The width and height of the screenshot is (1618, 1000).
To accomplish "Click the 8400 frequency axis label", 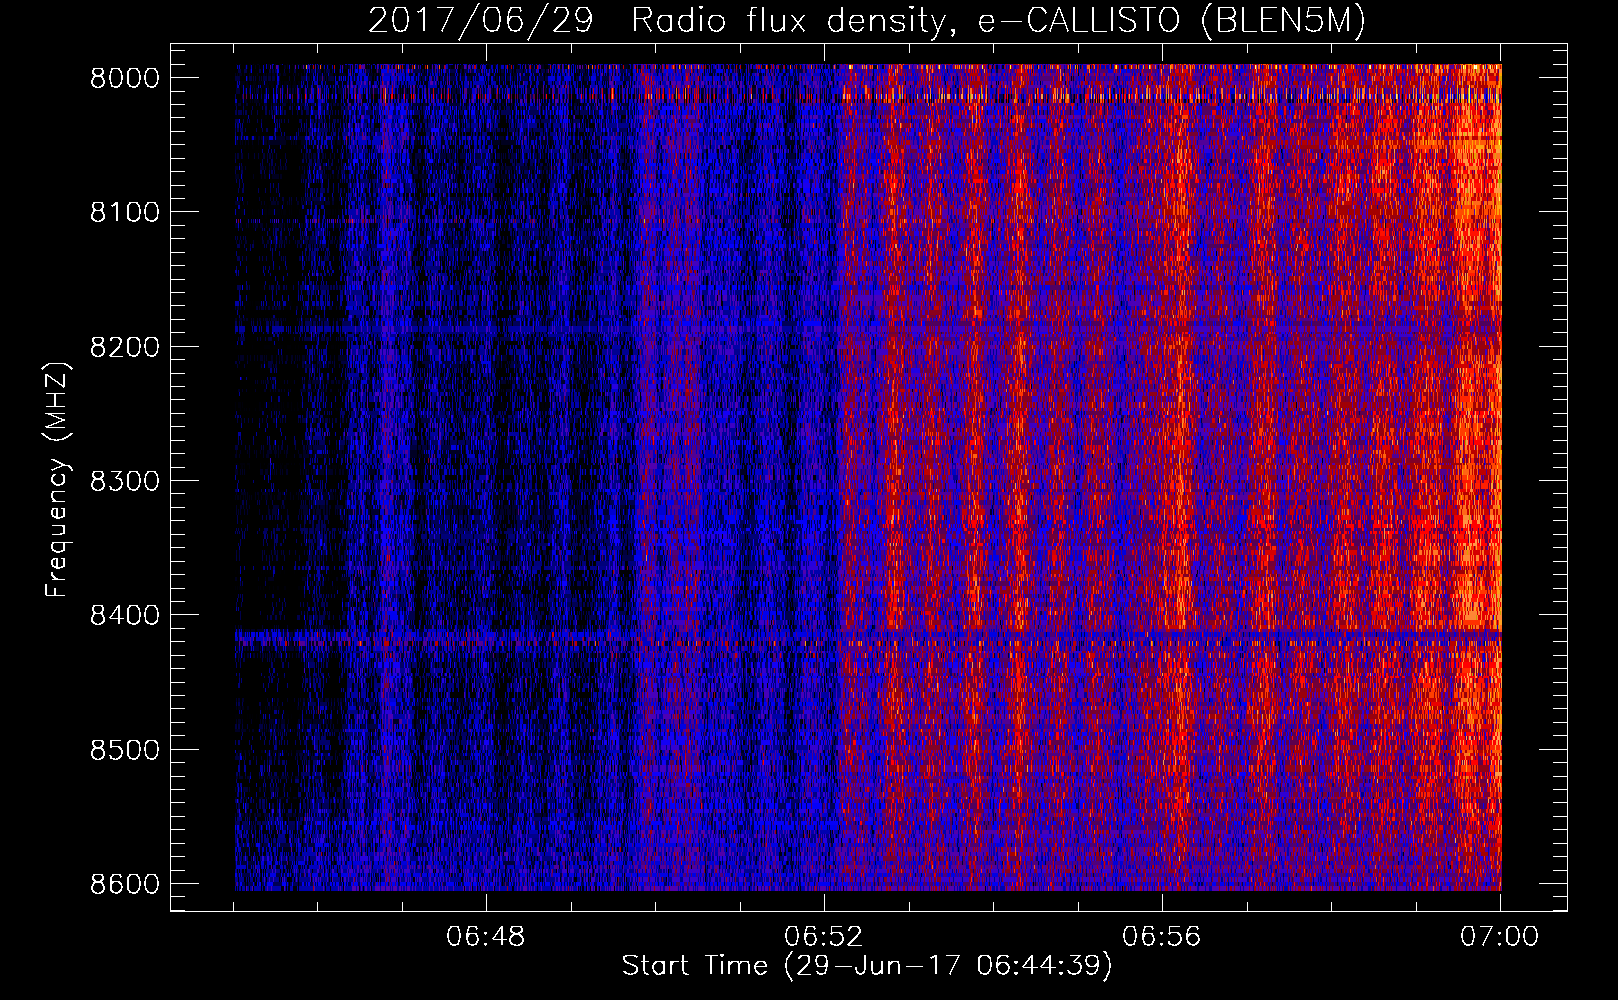I will (x=124, y=615).
